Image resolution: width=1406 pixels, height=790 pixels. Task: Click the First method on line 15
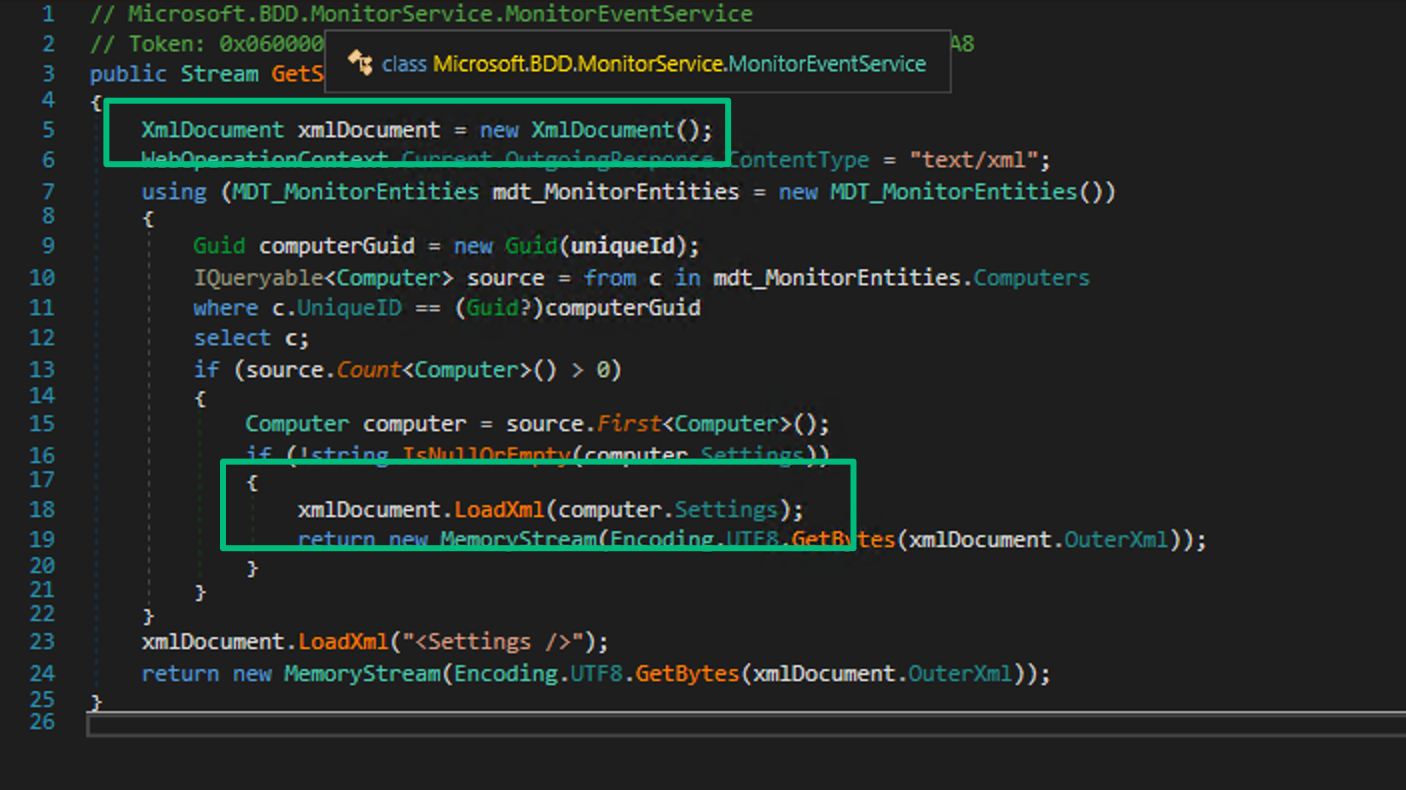pos(629,423)
